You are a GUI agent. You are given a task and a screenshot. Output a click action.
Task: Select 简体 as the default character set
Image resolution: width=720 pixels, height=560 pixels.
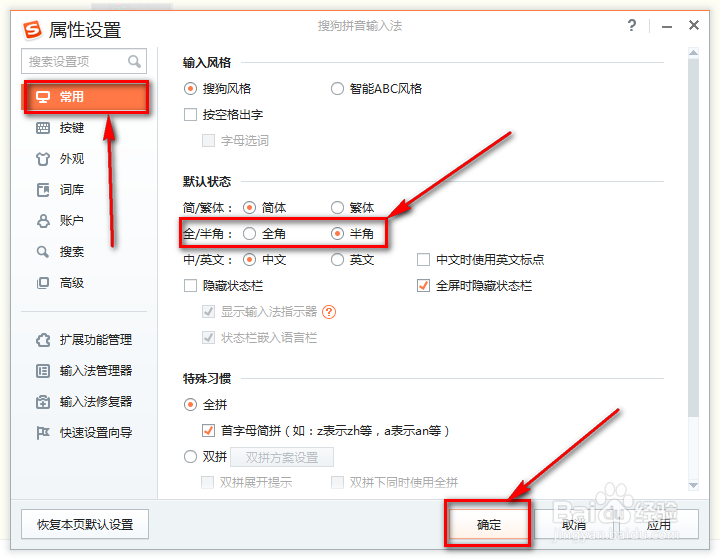pos(249,208)
